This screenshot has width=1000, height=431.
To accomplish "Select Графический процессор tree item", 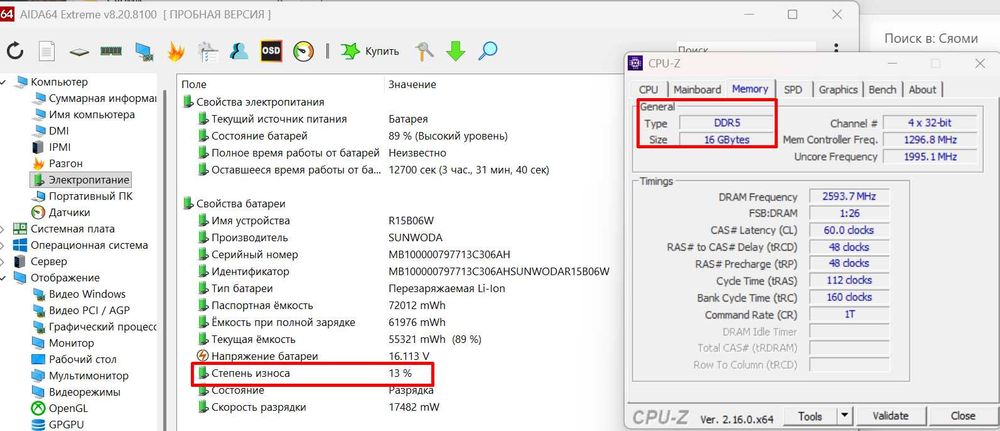I will [x=94, y=327].
